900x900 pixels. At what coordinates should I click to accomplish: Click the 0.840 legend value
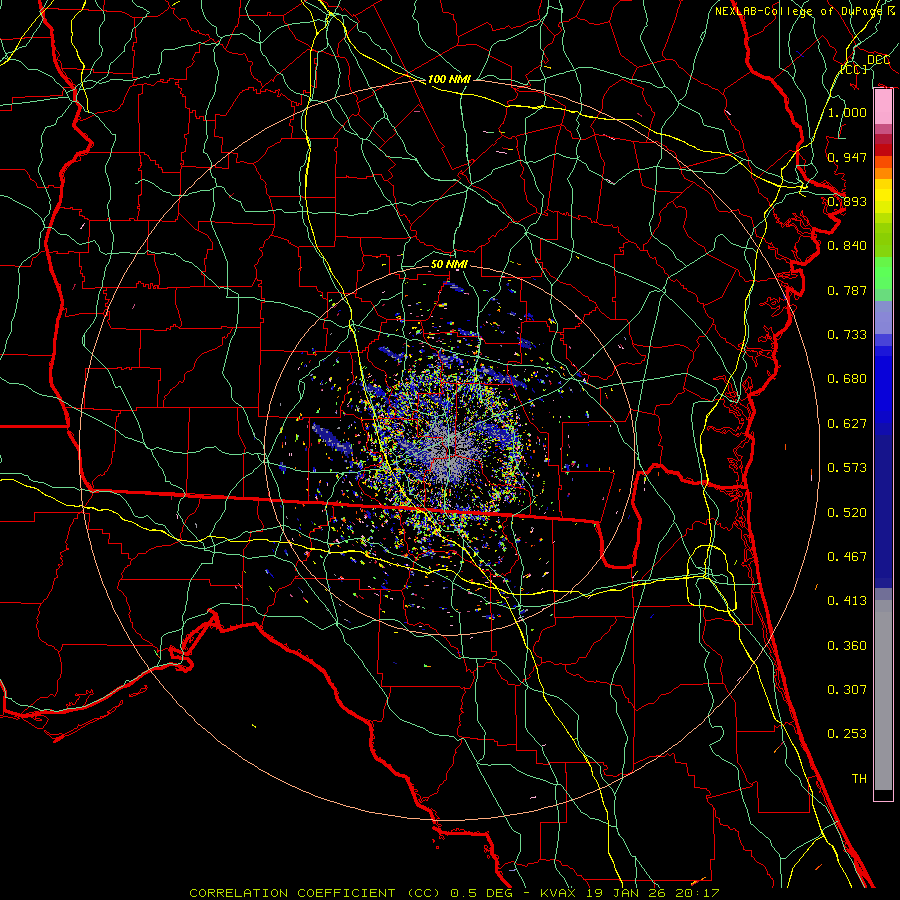coord(847,246)
